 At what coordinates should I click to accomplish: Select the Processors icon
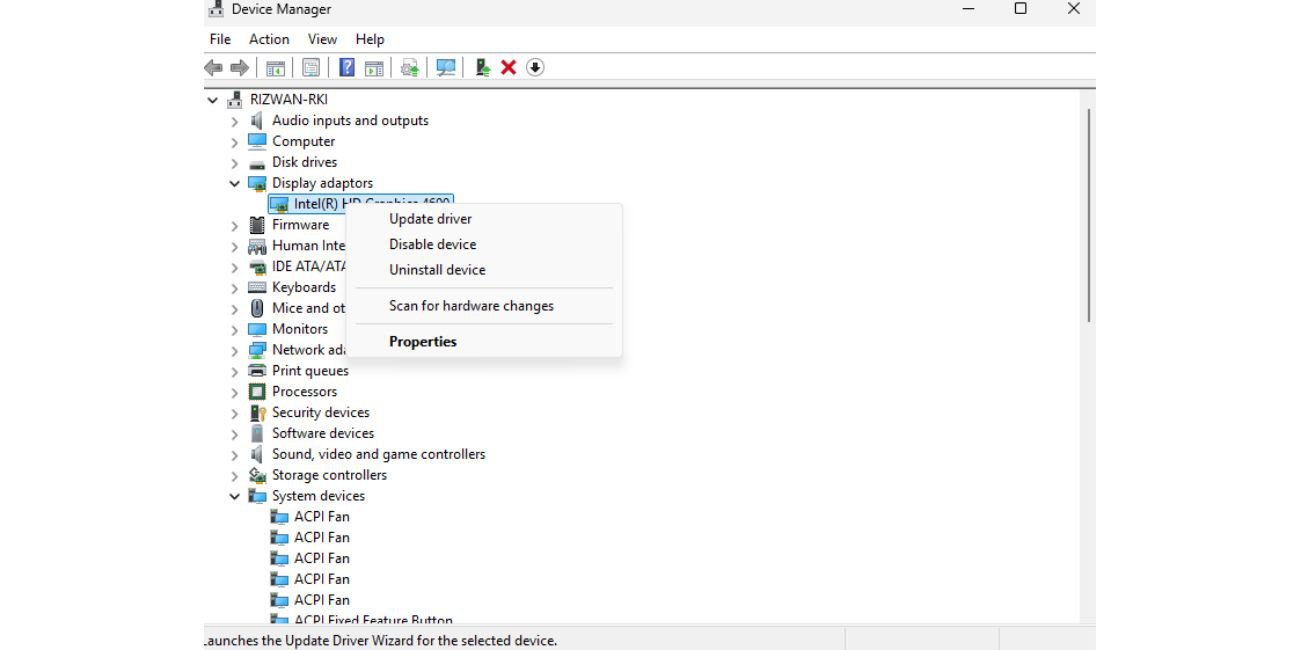[x=257, y=392]
